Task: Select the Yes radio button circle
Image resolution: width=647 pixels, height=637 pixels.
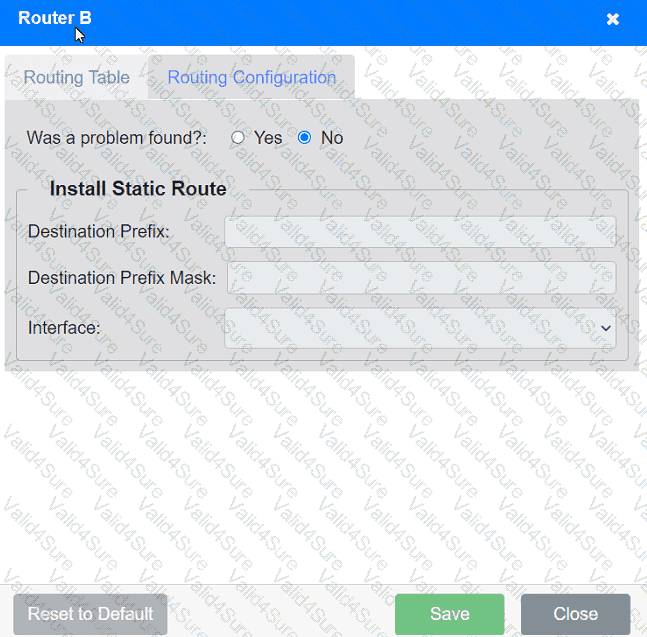Action: (238, 138)
